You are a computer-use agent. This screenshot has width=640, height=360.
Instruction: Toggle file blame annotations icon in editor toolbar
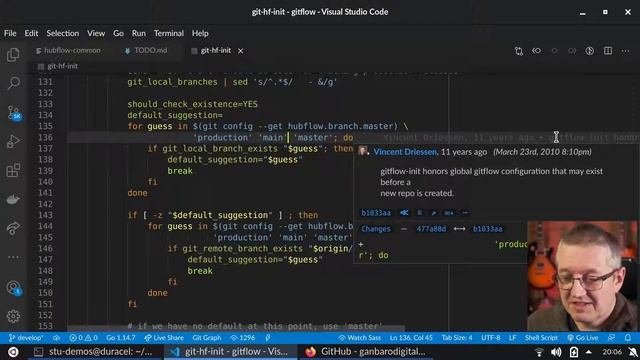[590, 51]
